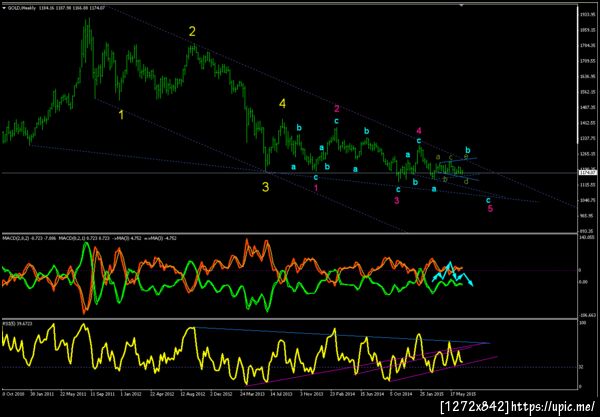Click the 3 Nov 2013 date label
The width and height of the screenshot is (600, 417).
(x=312, y=394)
